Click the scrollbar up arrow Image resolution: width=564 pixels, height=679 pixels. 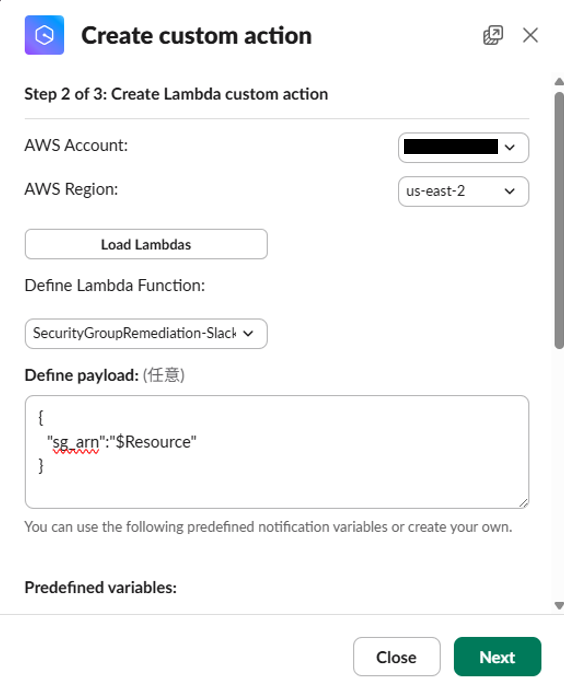click(x=559, y=81)
